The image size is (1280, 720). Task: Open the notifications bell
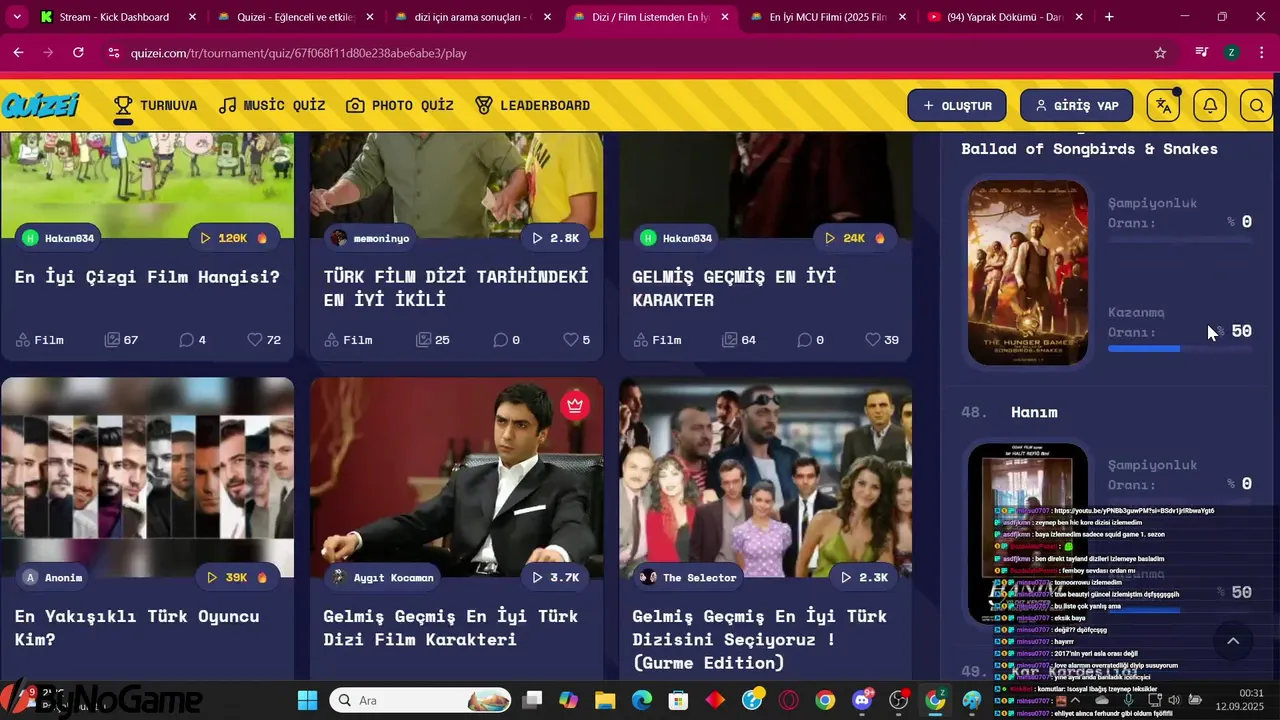[x=1210, y=105]
